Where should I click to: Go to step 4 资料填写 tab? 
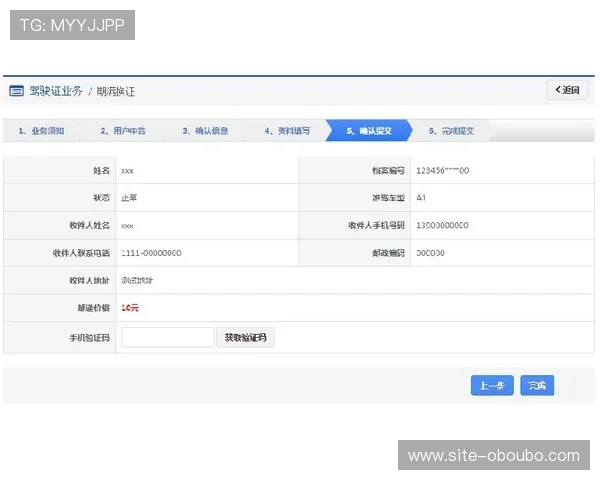[x=288, y=131]
